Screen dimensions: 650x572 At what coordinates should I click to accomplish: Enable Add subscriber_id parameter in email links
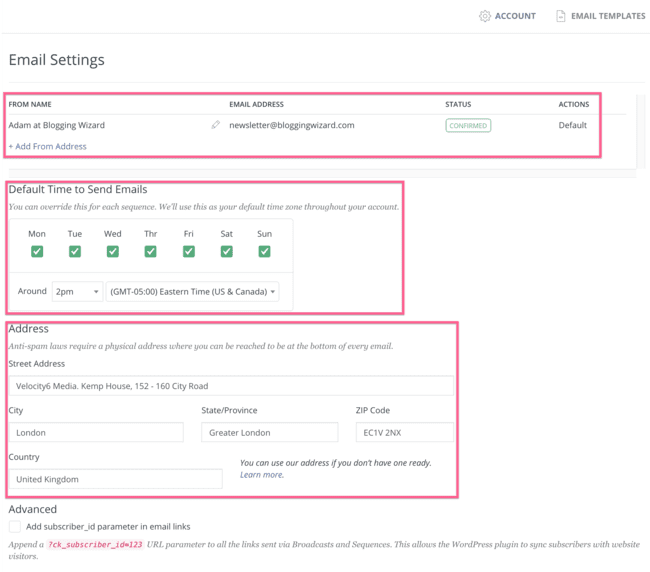[x=15, y=526]
